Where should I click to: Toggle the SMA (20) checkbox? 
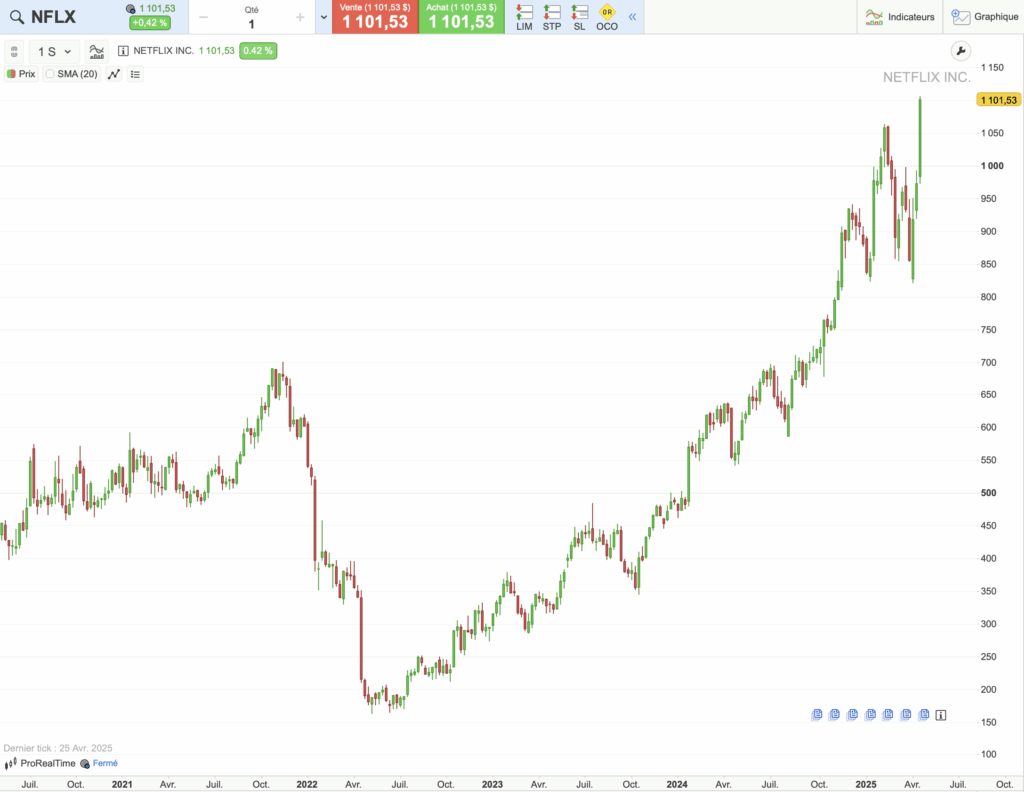pyautogui.click(x=50, y=74)
